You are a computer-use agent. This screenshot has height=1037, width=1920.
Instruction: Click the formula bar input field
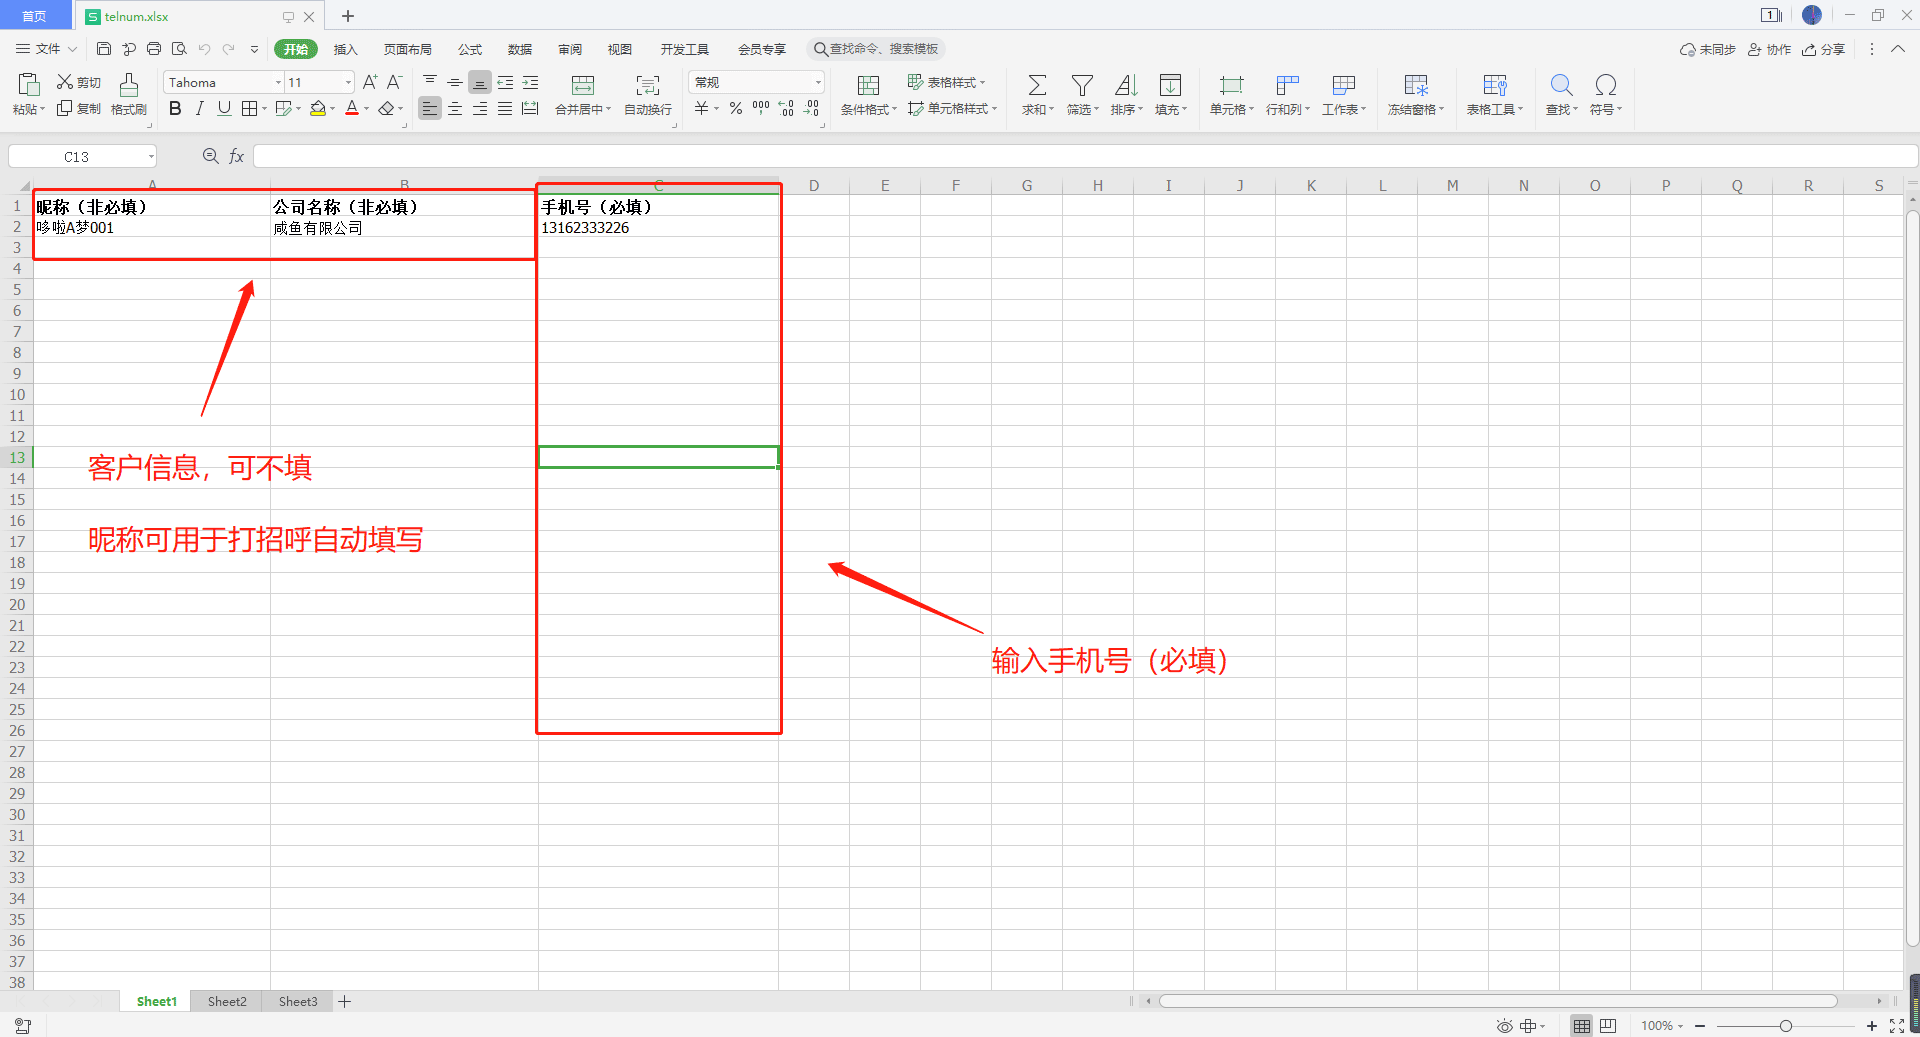pos(1080,156)
